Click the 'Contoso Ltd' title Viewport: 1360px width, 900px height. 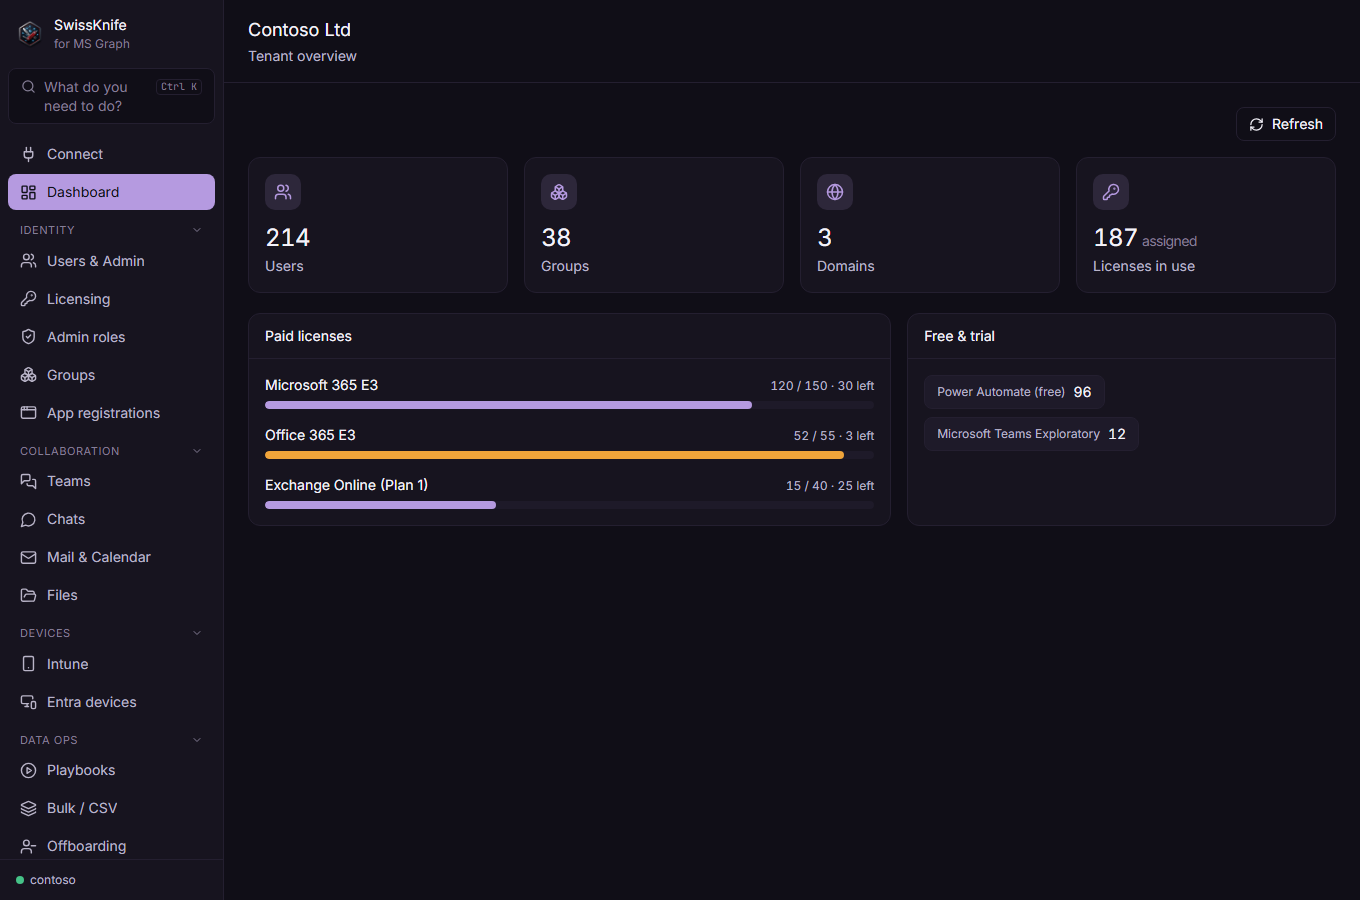click(x=299, y=30)
